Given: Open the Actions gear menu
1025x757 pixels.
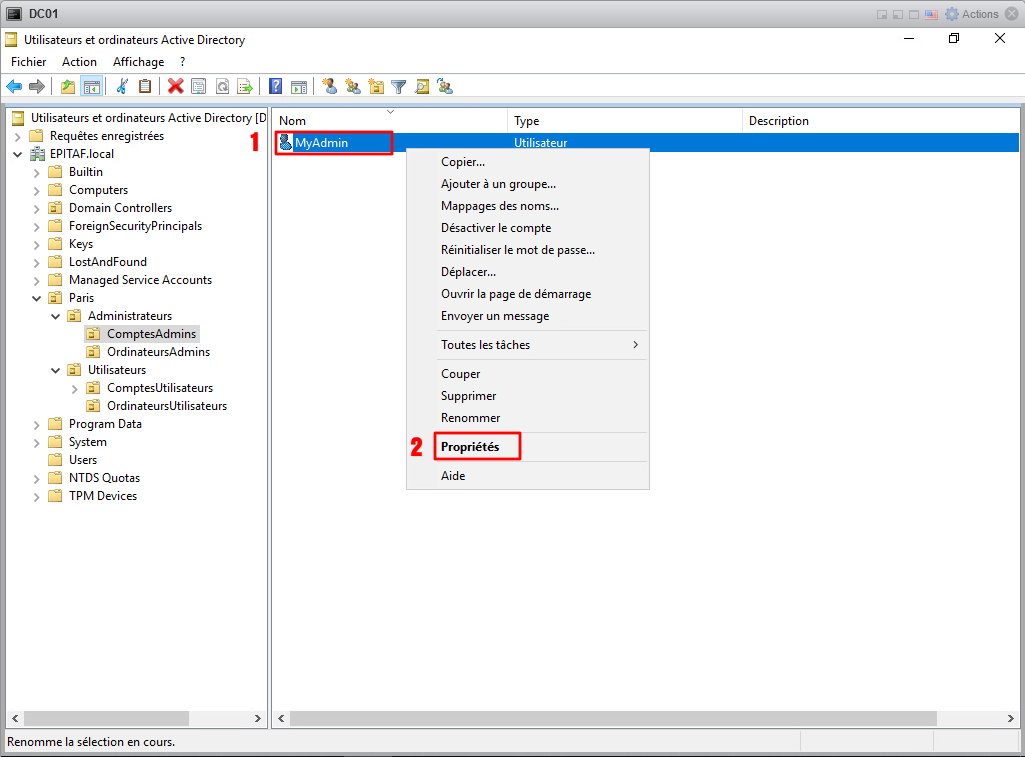Looking at the screenshot, I should click(972, 14).
